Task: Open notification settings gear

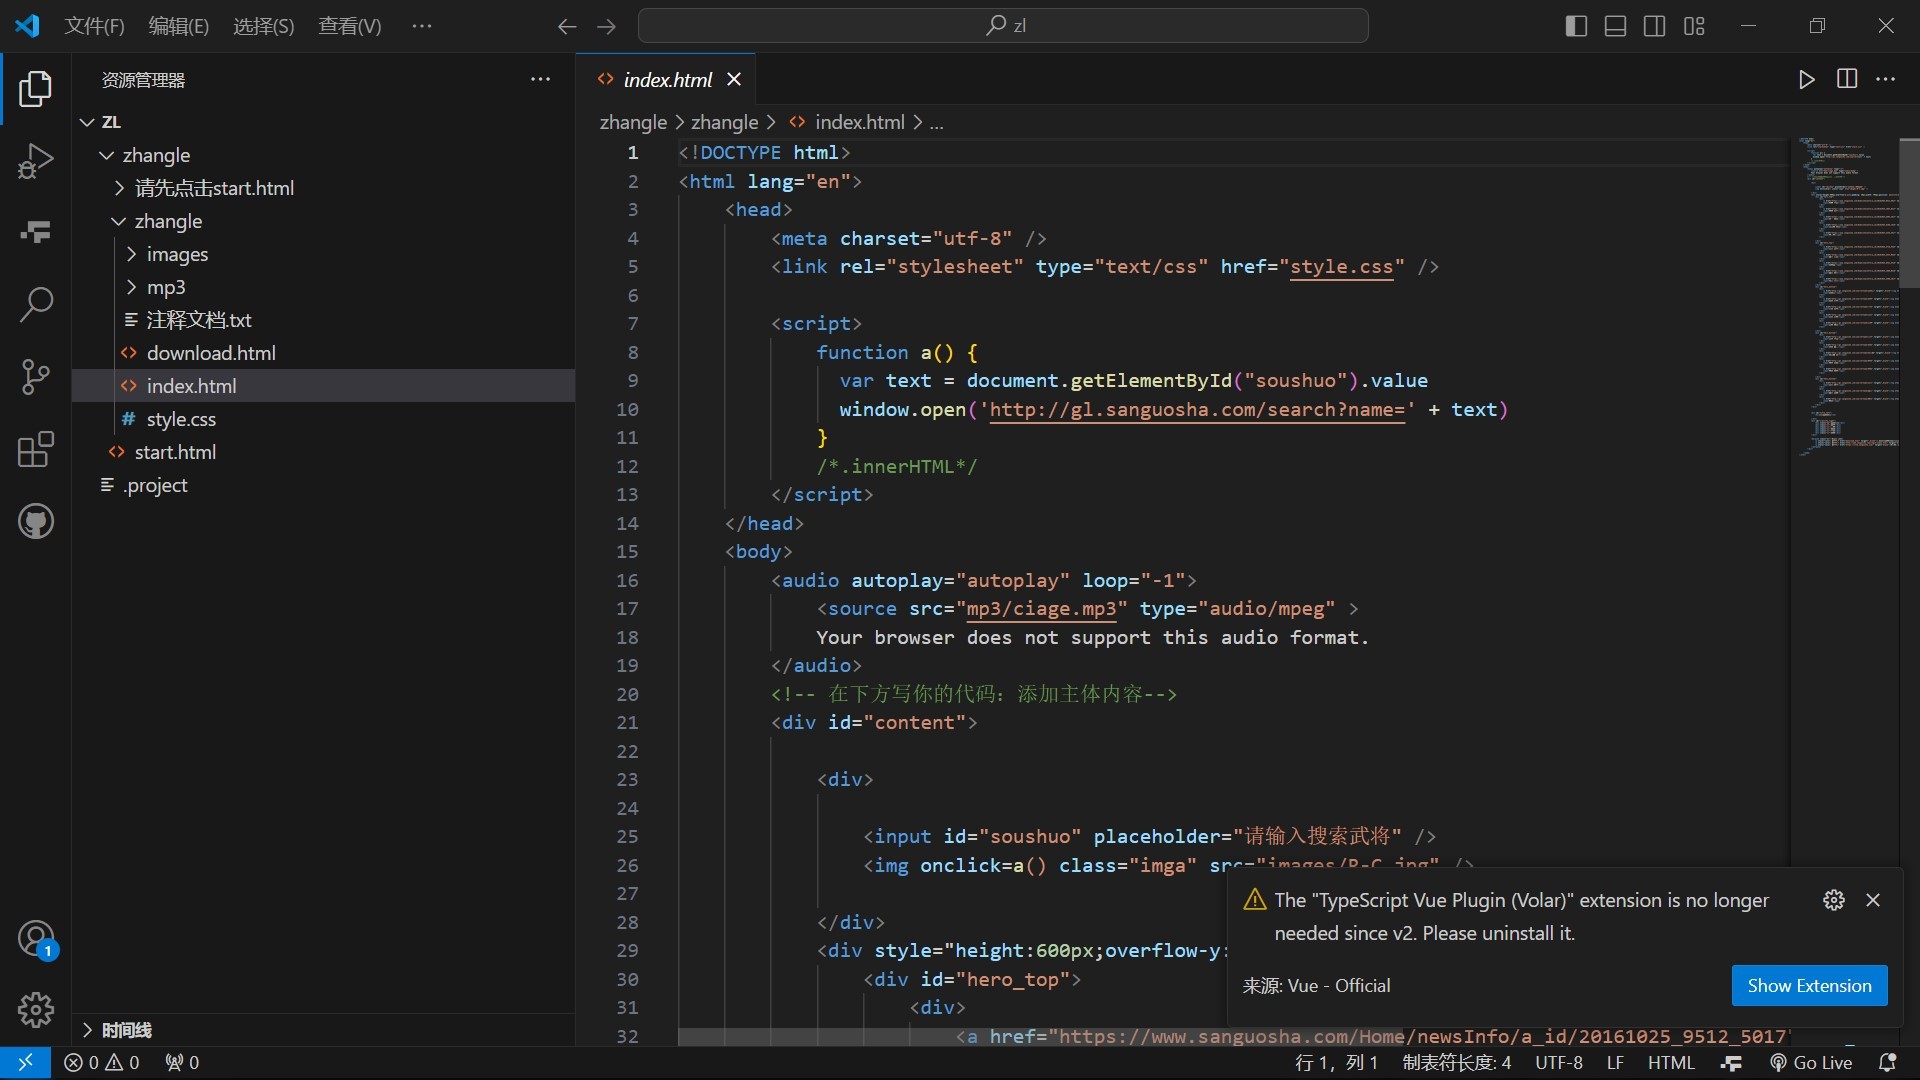Action: [1834, 900]
